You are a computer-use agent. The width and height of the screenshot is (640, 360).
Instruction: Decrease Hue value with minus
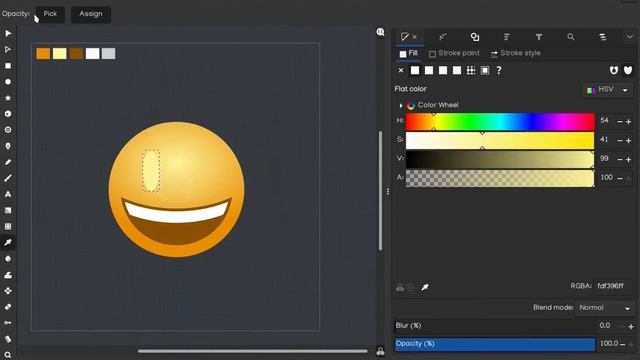[x=620, y=121]
